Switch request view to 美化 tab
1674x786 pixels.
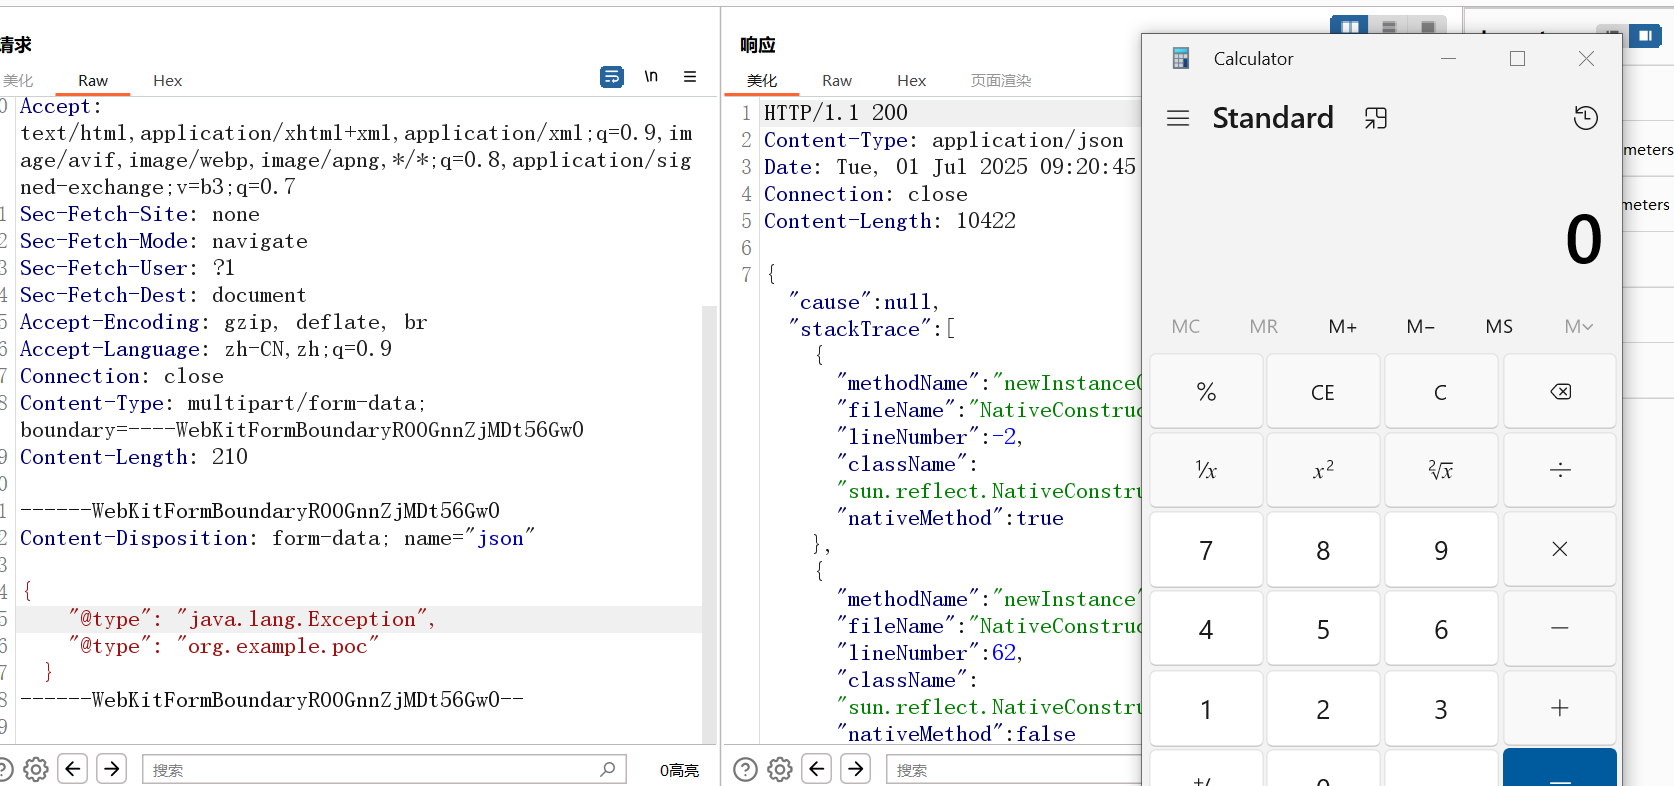[x=18, y=80]
